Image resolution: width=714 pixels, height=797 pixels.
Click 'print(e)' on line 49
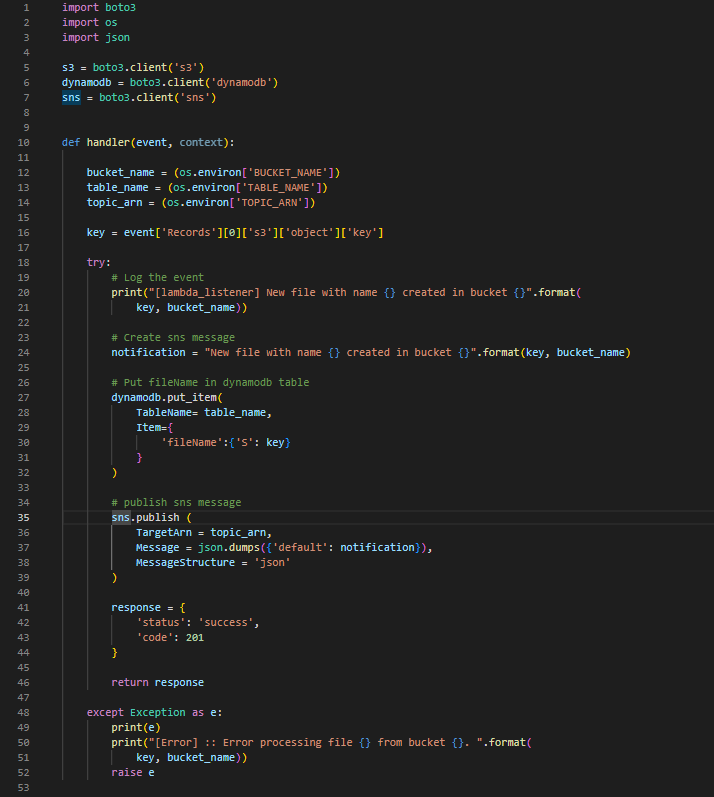pyautogui.click(x=136, y=727)
